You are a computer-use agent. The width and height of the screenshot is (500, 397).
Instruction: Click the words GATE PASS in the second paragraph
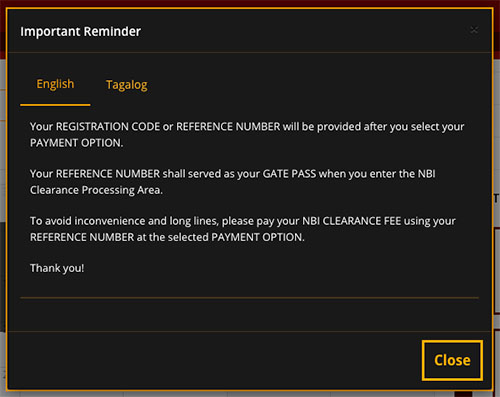[289, 174]
